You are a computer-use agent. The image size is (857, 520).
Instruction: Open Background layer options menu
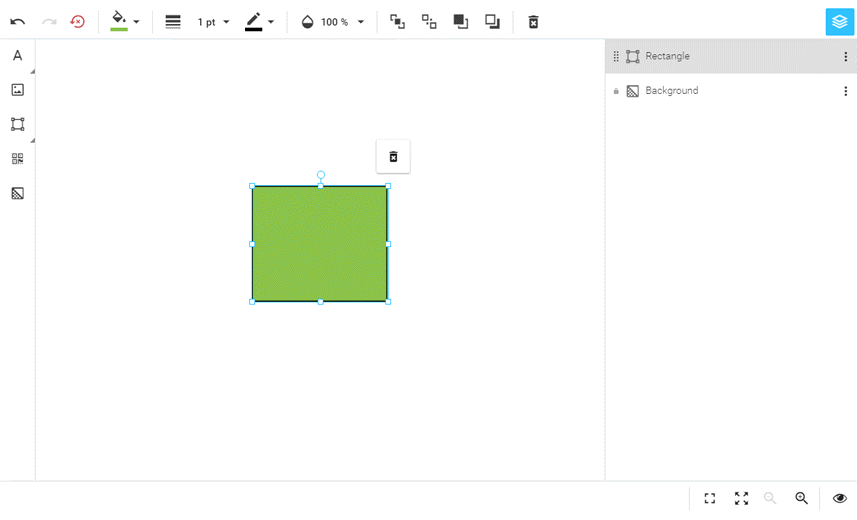846,91
